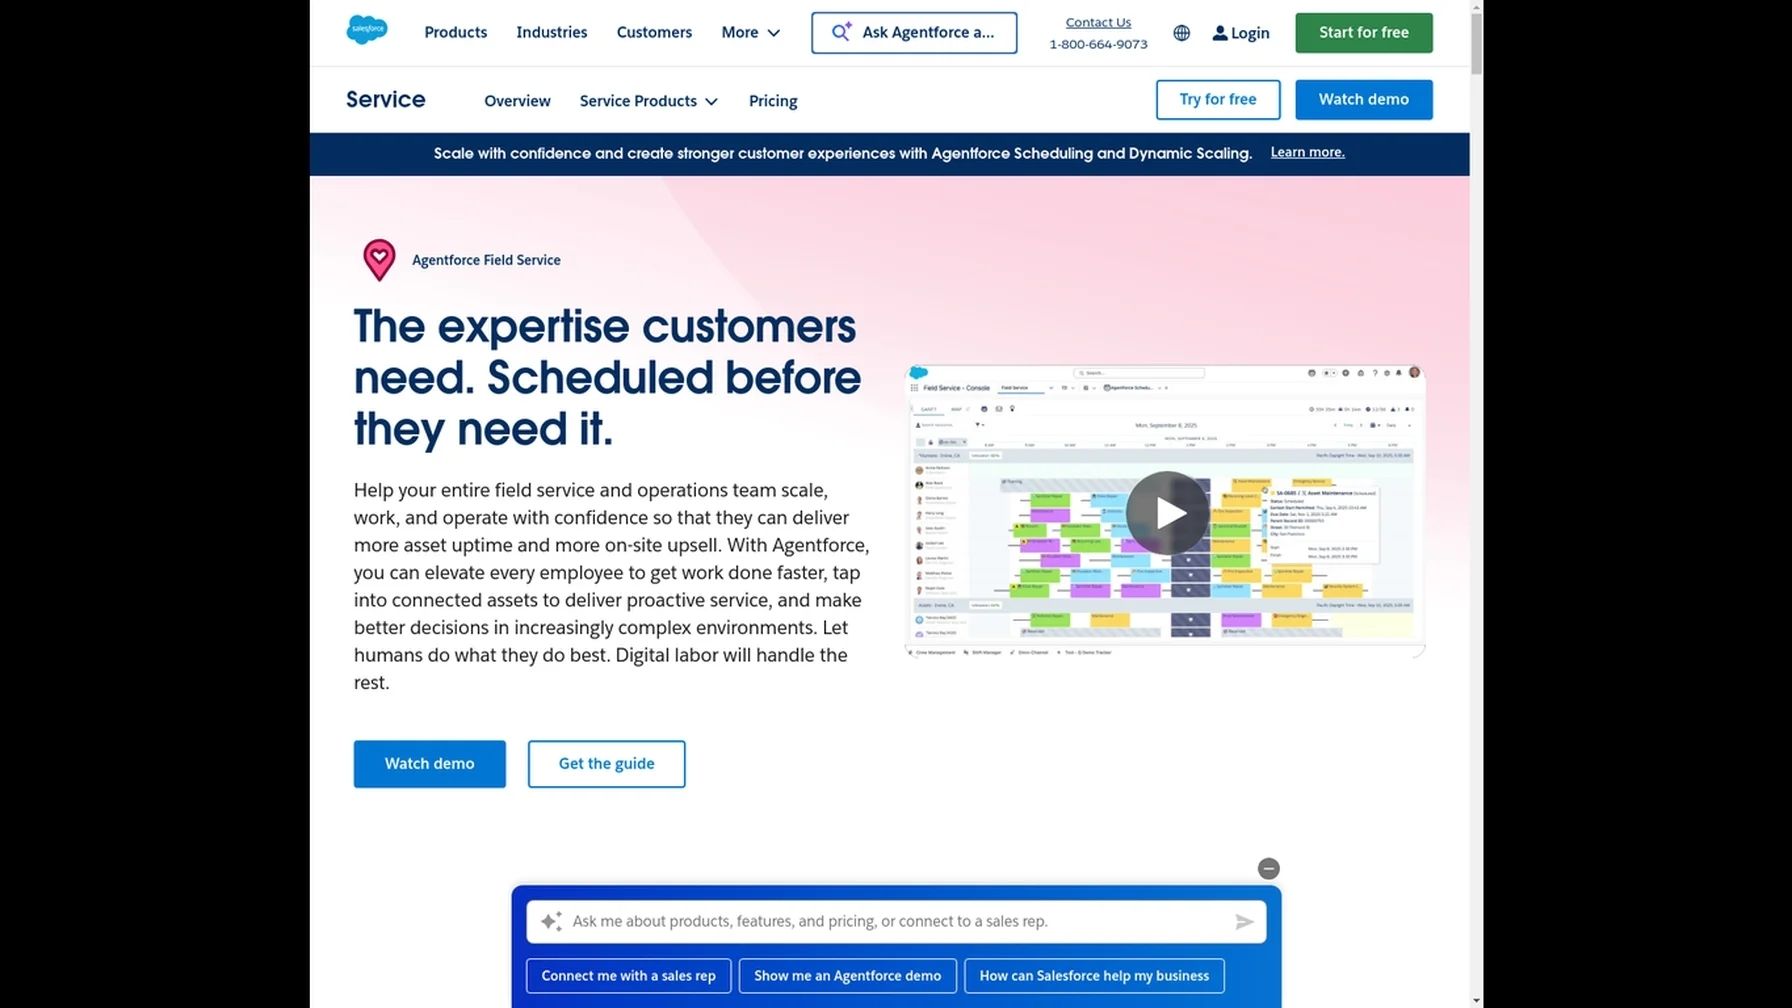Click the Login user icon

1219,32
